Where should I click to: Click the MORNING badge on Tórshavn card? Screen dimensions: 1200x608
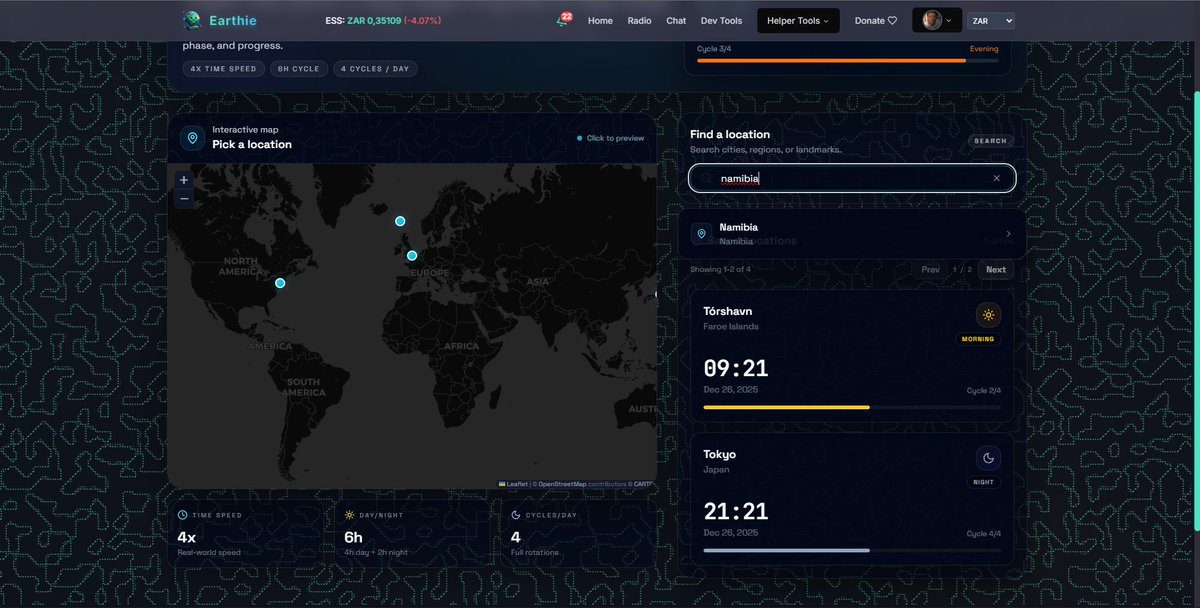(977, 339)
